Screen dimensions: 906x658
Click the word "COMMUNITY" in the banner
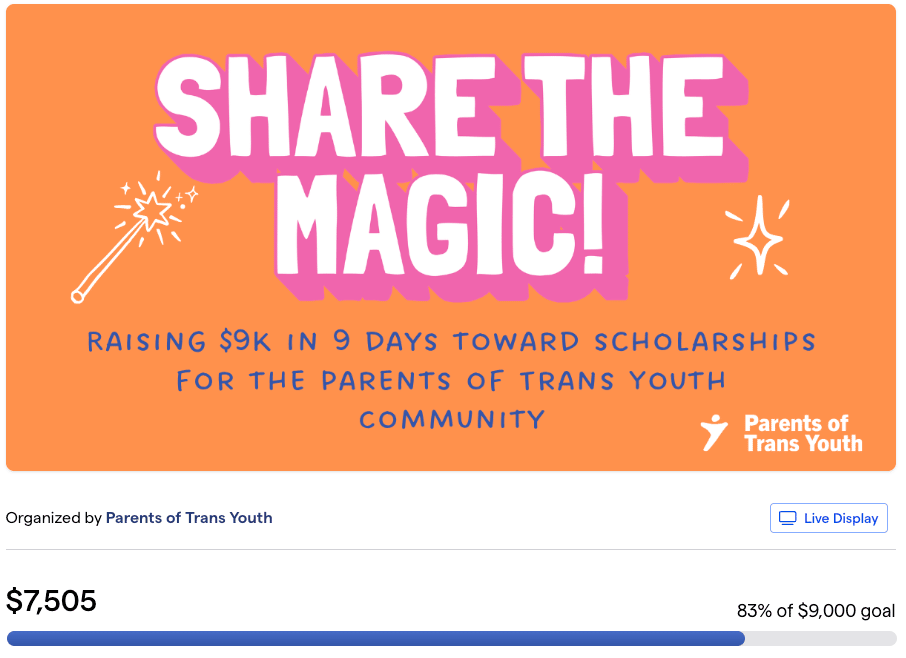[452, 419]
